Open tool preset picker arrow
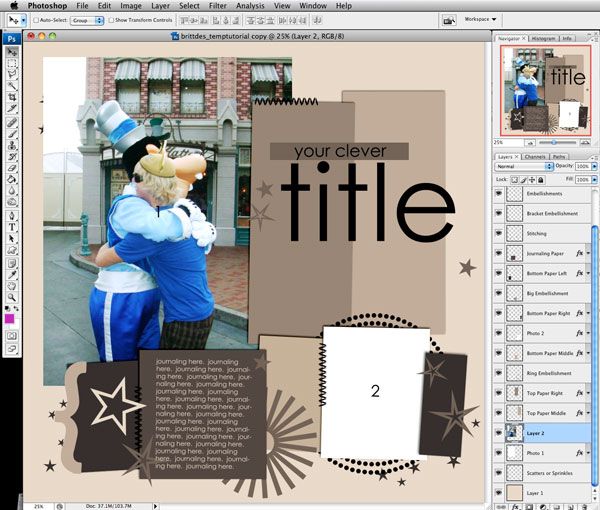Image resolution: width=600 pixels, height=510 pixels. click(23, 20)
